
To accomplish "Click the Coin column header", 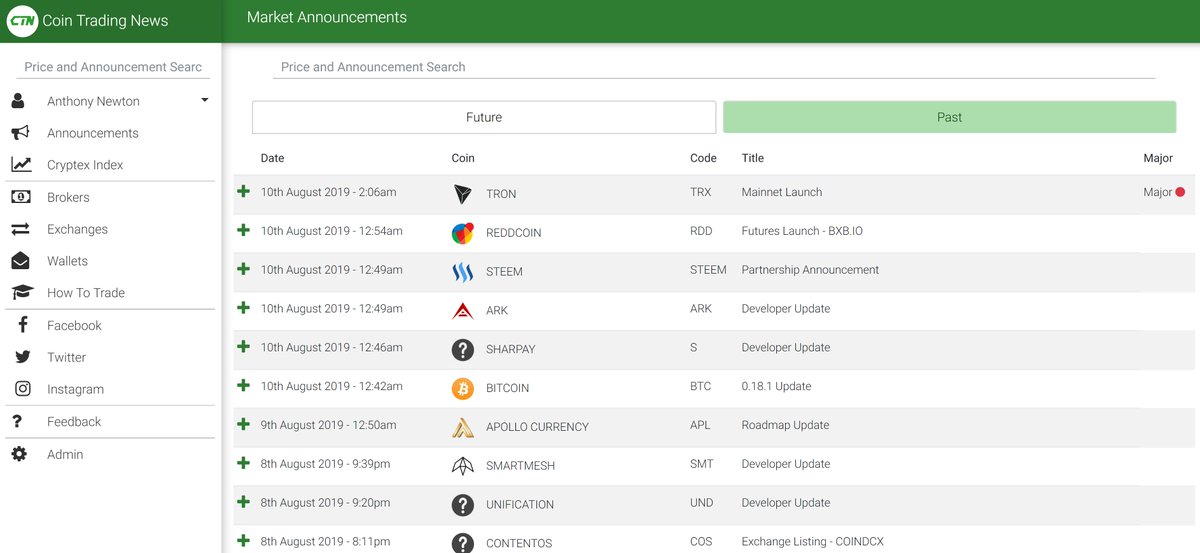I will pos(463,158).
